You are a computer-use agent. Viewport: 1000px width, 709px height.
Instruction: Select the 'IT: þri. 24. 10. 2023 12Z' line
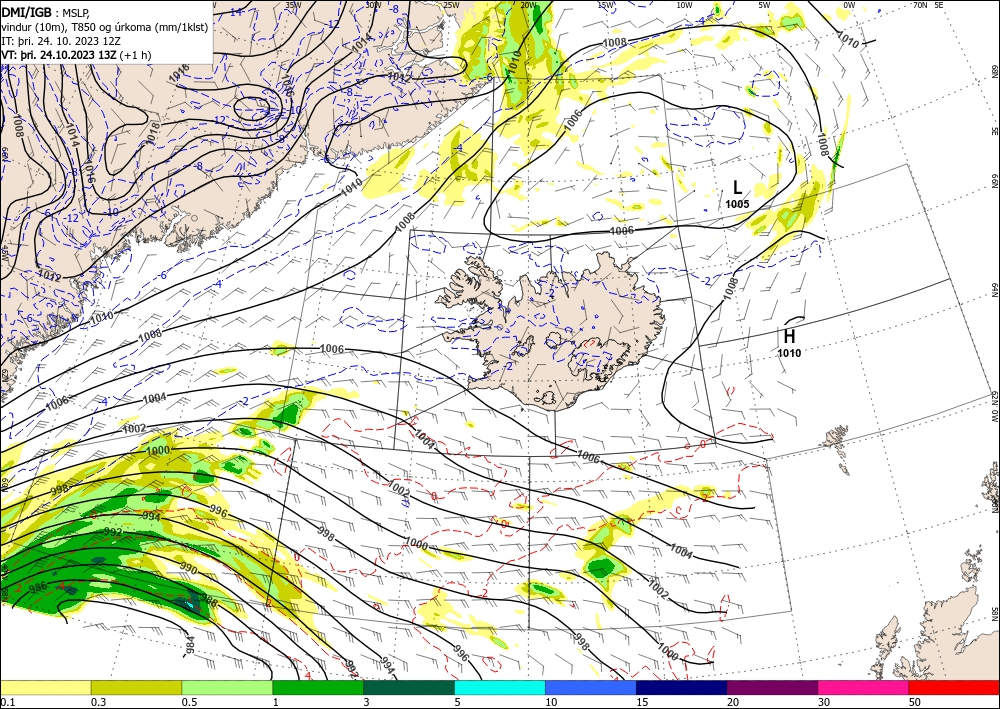(61, 41)
